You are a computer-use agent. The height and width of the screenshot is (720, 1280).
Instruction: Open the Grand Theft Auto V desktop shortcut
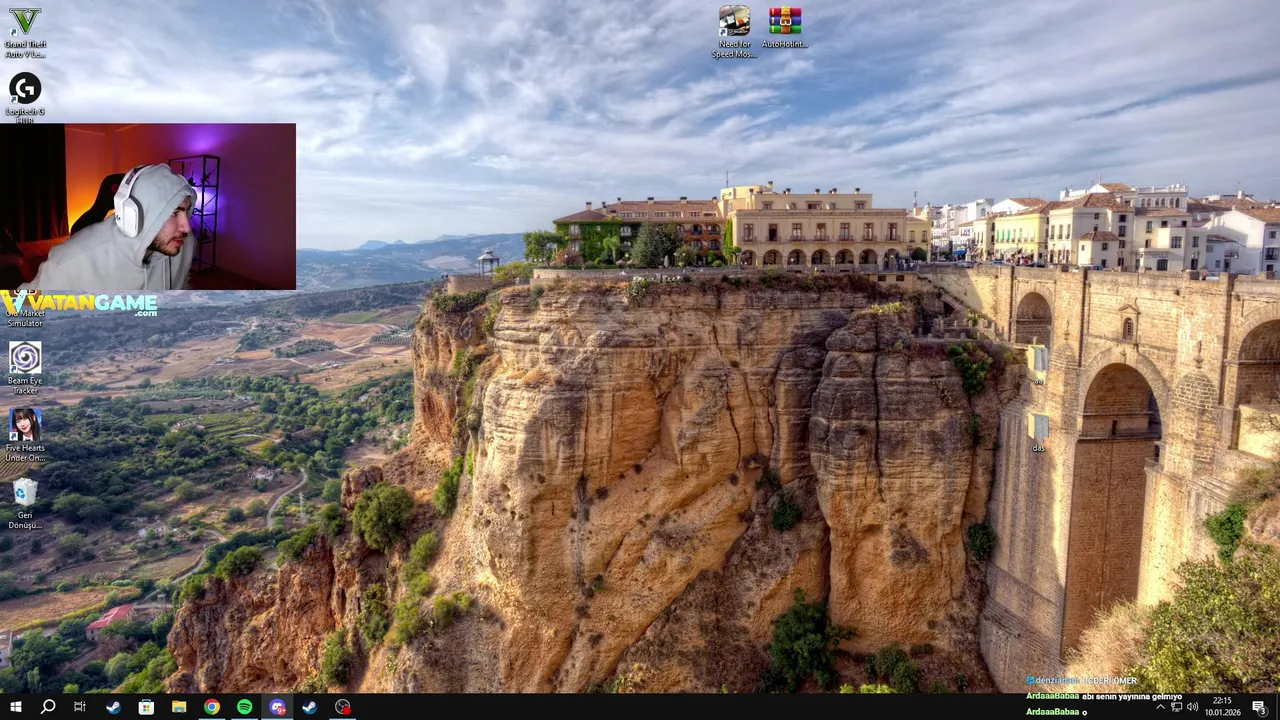coord(25,31)
